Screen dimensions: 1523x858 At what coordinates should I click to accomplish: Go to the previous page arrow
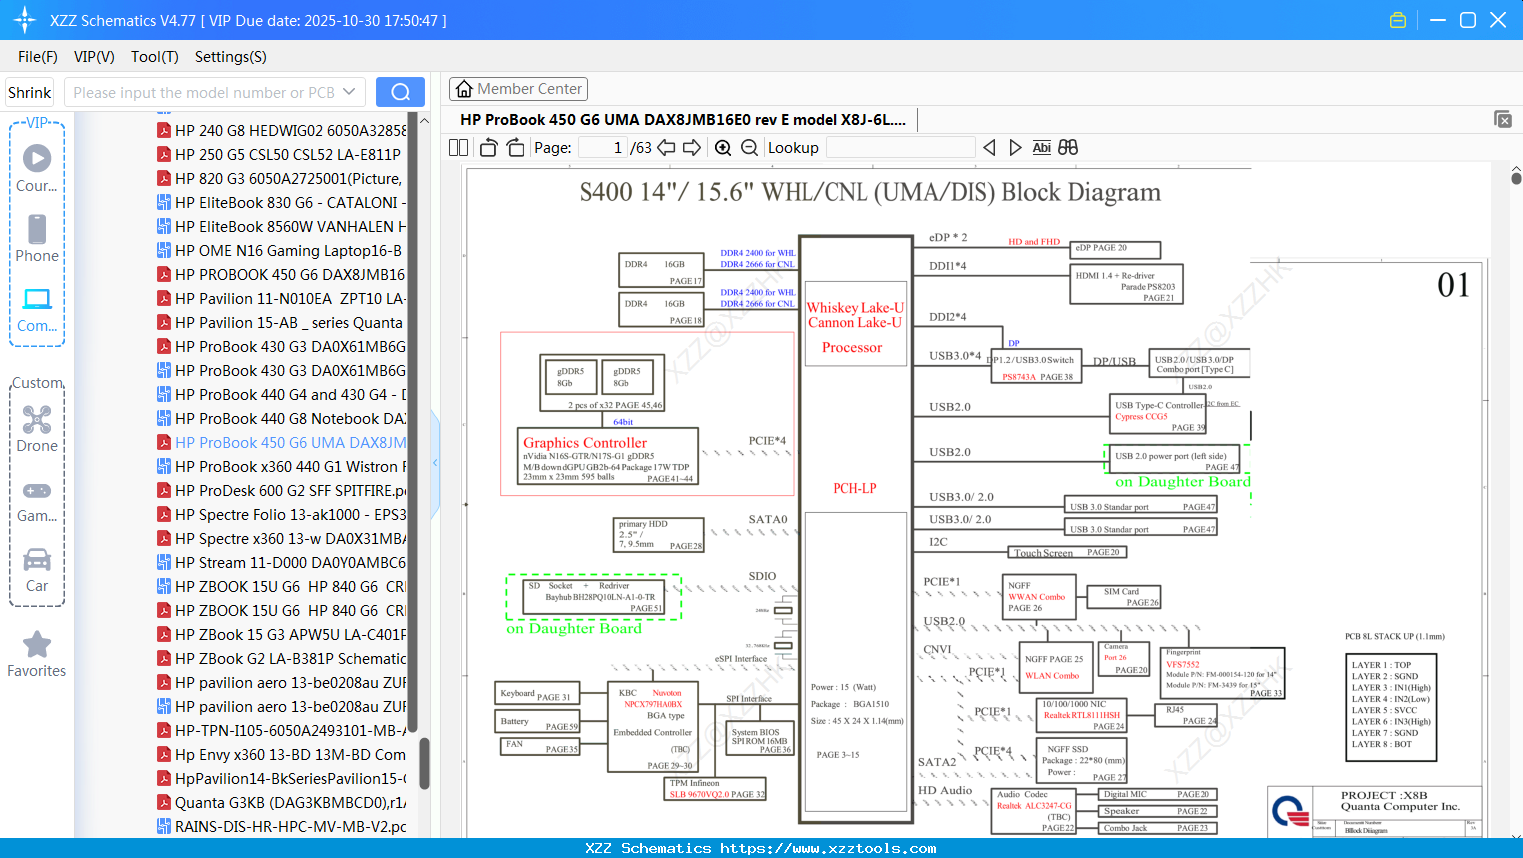pos(666,147)
